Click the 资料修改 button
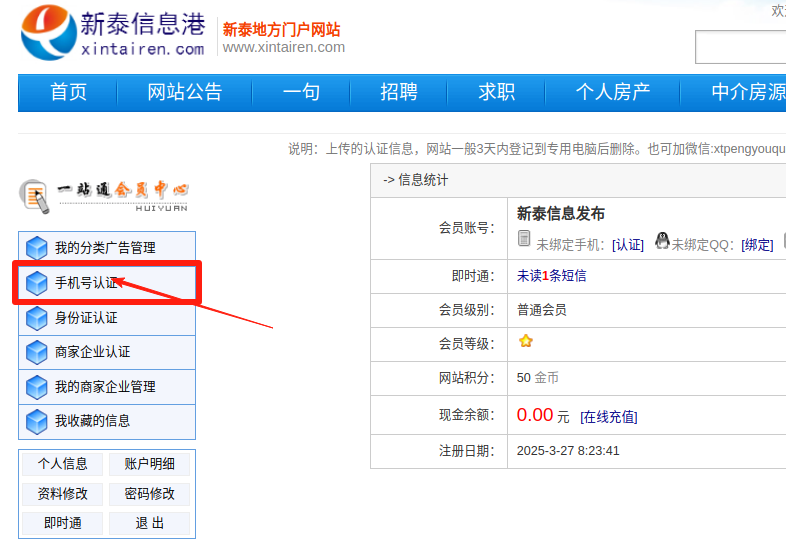The height and width of the screenshot is (546, 786). coord(63,494)
